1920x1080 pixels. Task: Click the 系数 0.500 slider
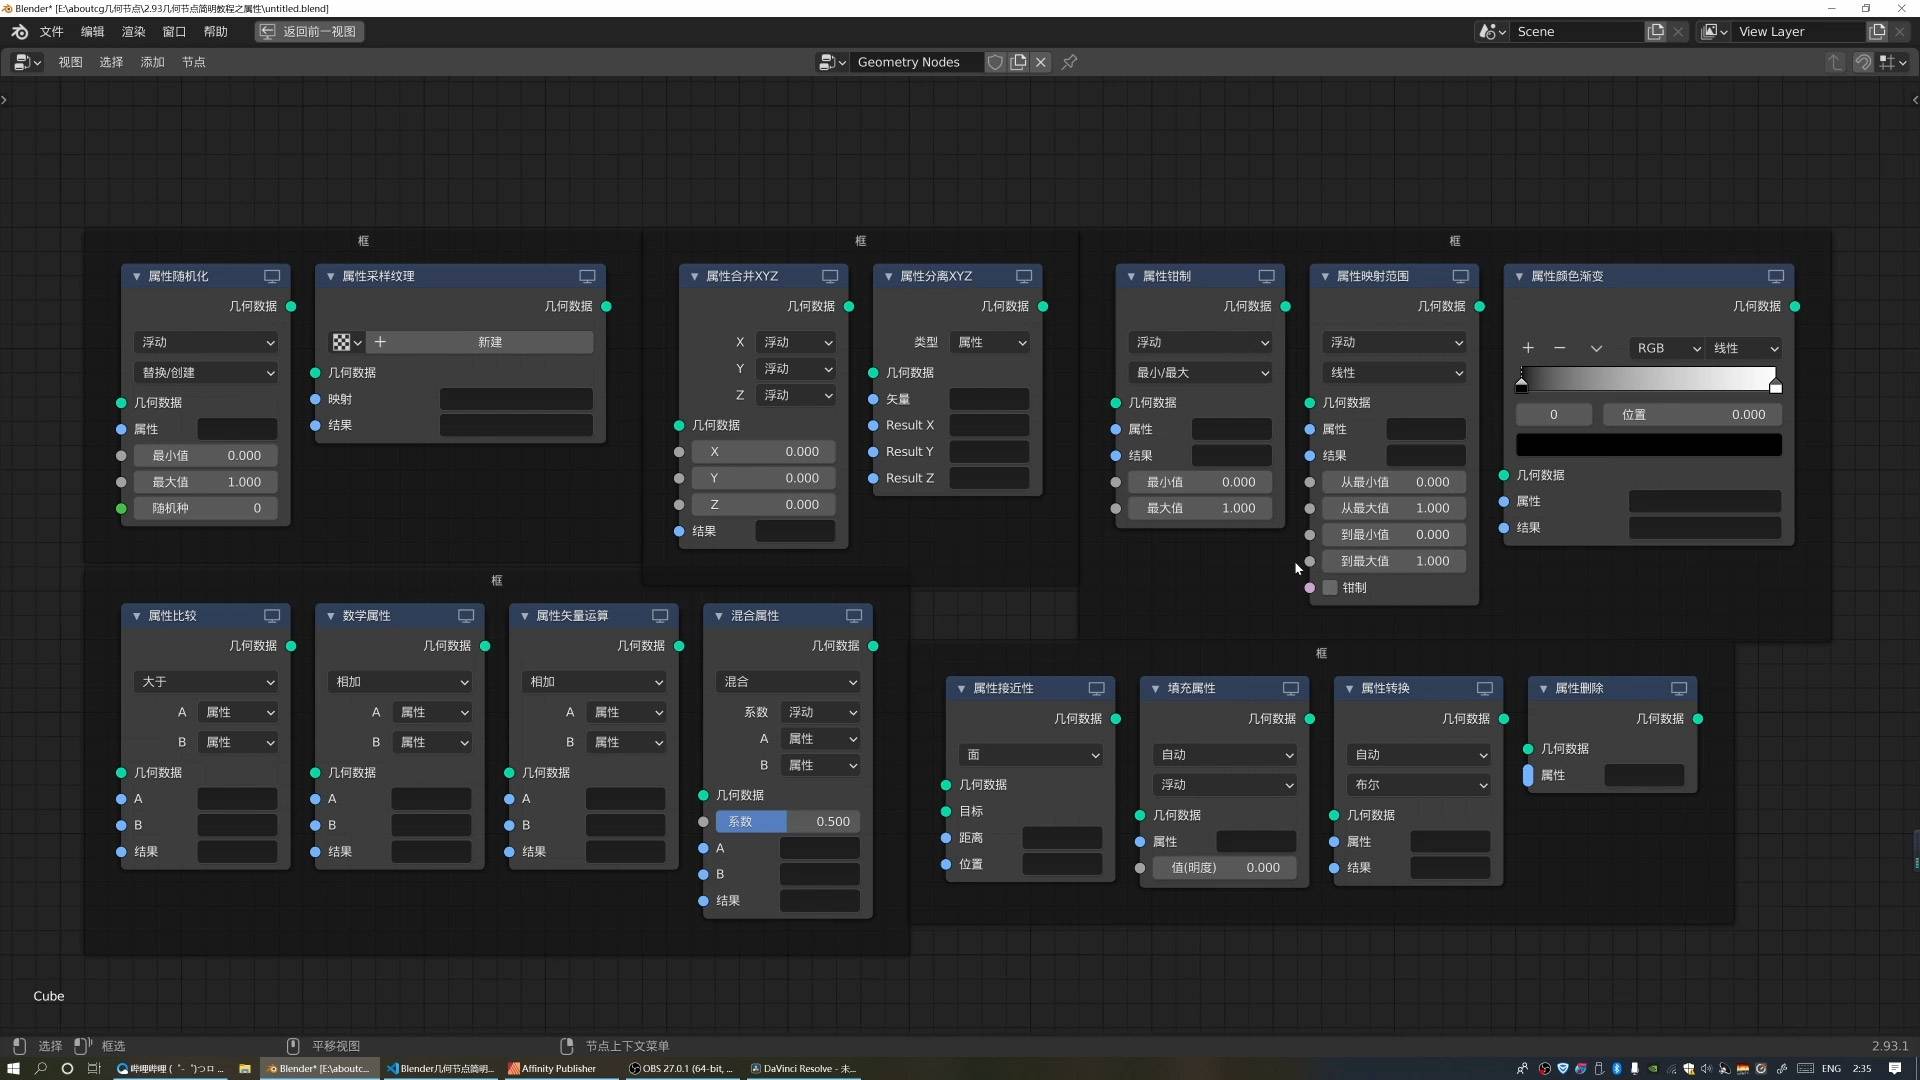pyautogui.click(x=788, y=822)
